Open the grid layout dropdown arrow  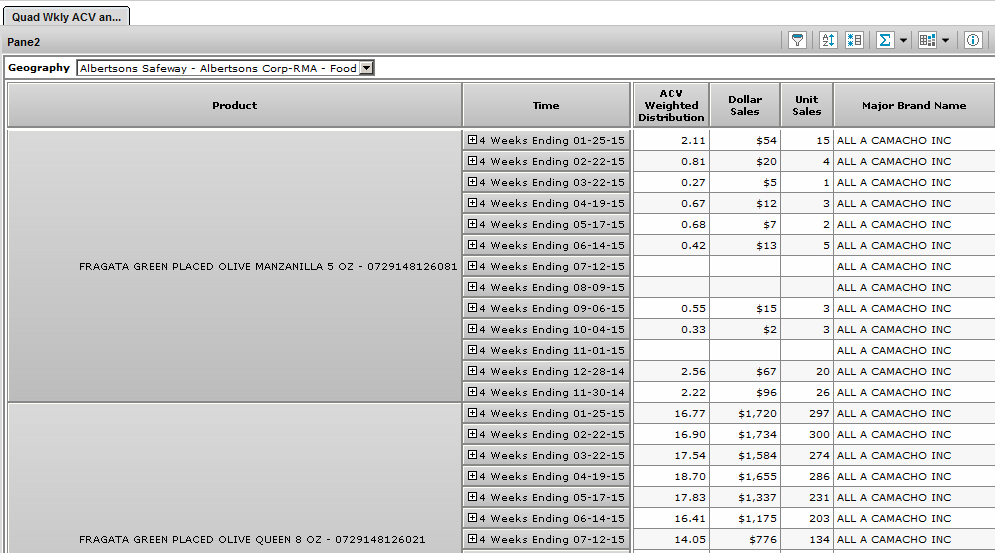coord(945,41)
